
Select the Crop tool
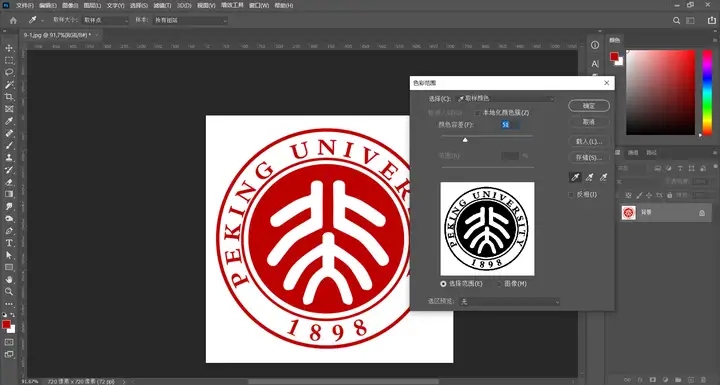pos(9,97)
